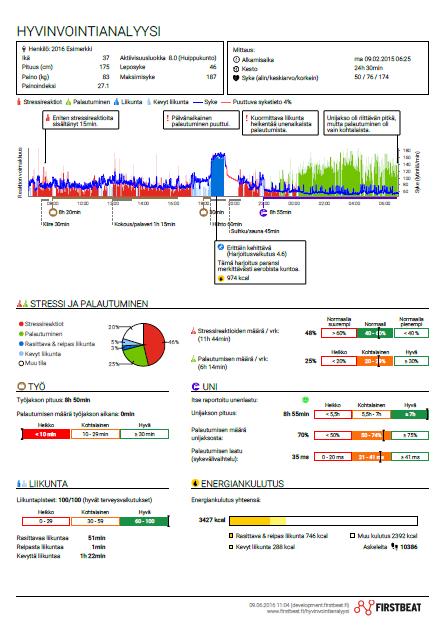Click the green icon beside Palautumisen määrä / vrk
446x632 pixels.
tap(193, 358)
